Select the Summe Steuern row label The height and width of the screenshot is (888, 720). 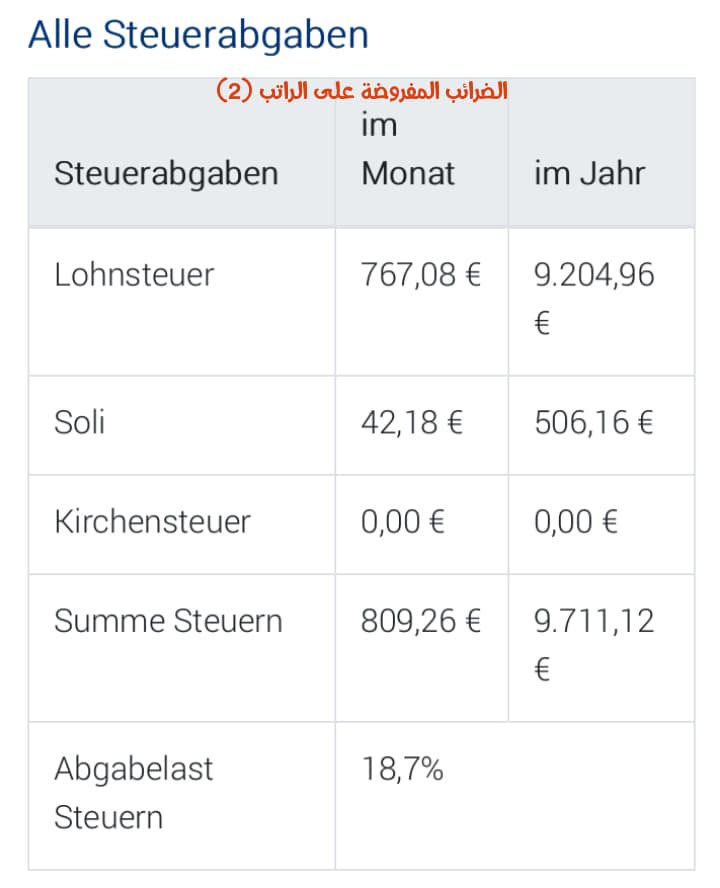(x=168, y=621)
